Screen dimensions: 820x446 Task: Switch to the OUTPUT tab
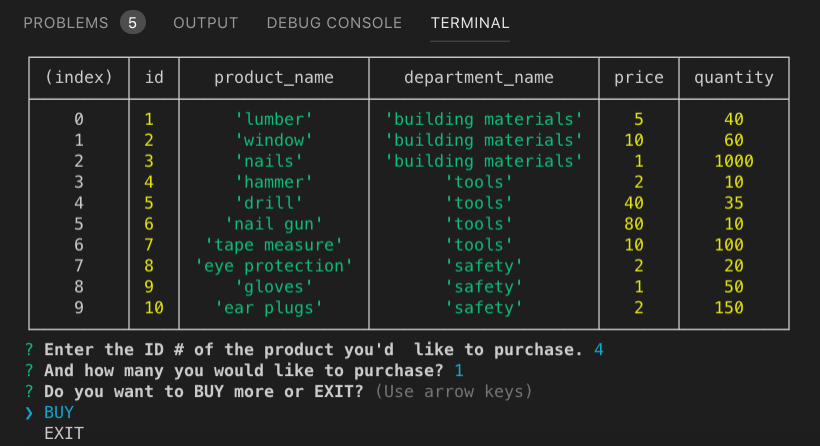coord(205,22)
